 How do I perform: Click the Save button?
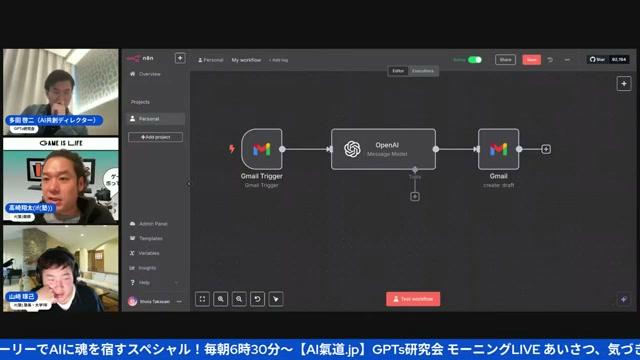point(531,60)
